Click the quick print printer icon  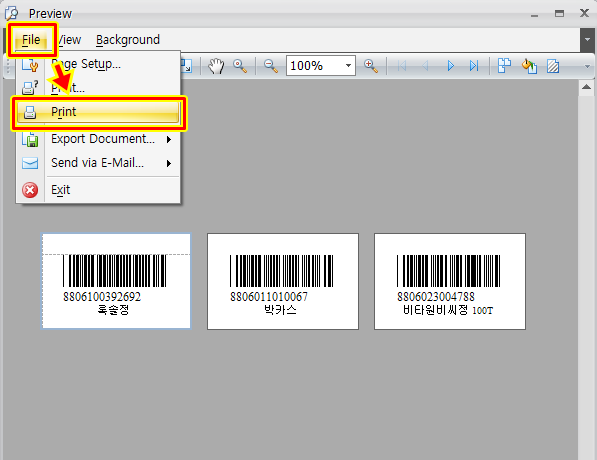click(x=30, y=112)
